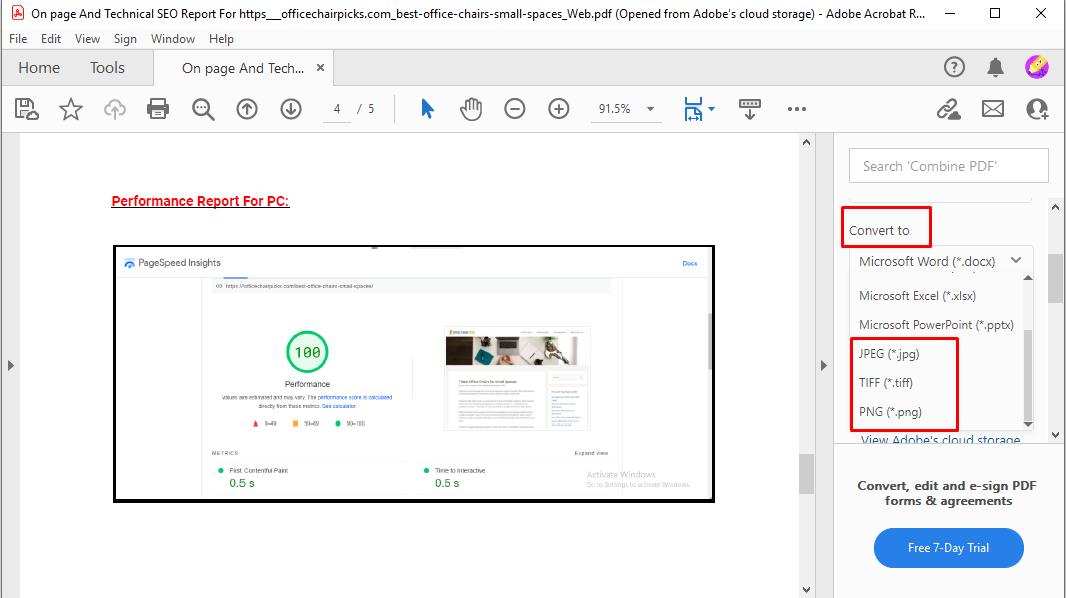Viewport: 1066px width, 598px height.
Task: Expand the Microsoft Word format dropdown
Action: pyautogui.click(x=1015, y=261)
